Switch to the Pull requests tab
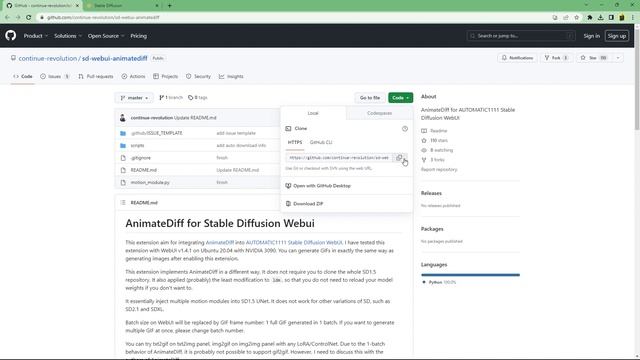This screenshot has width=640, height=360. 96,76
